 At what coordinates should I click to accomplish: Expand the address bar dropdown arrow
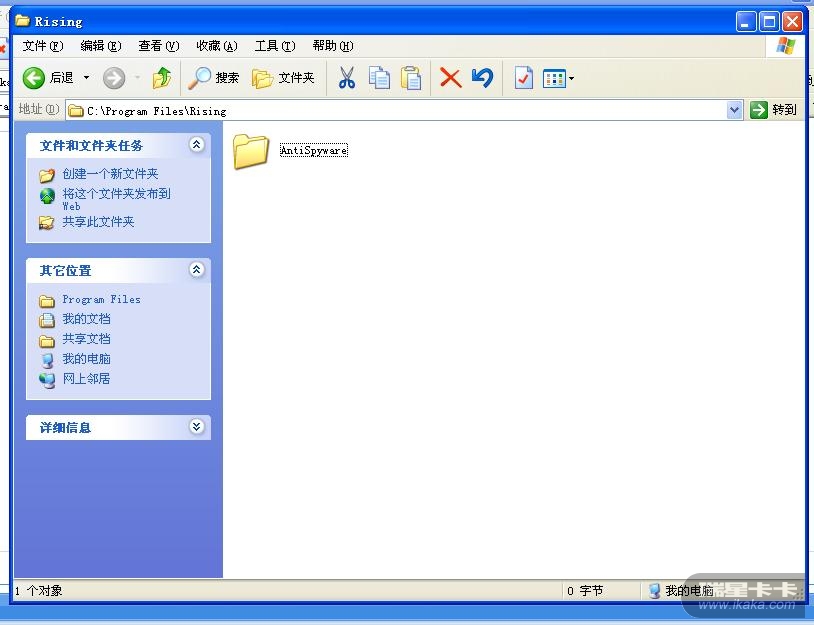pos(734,110)
